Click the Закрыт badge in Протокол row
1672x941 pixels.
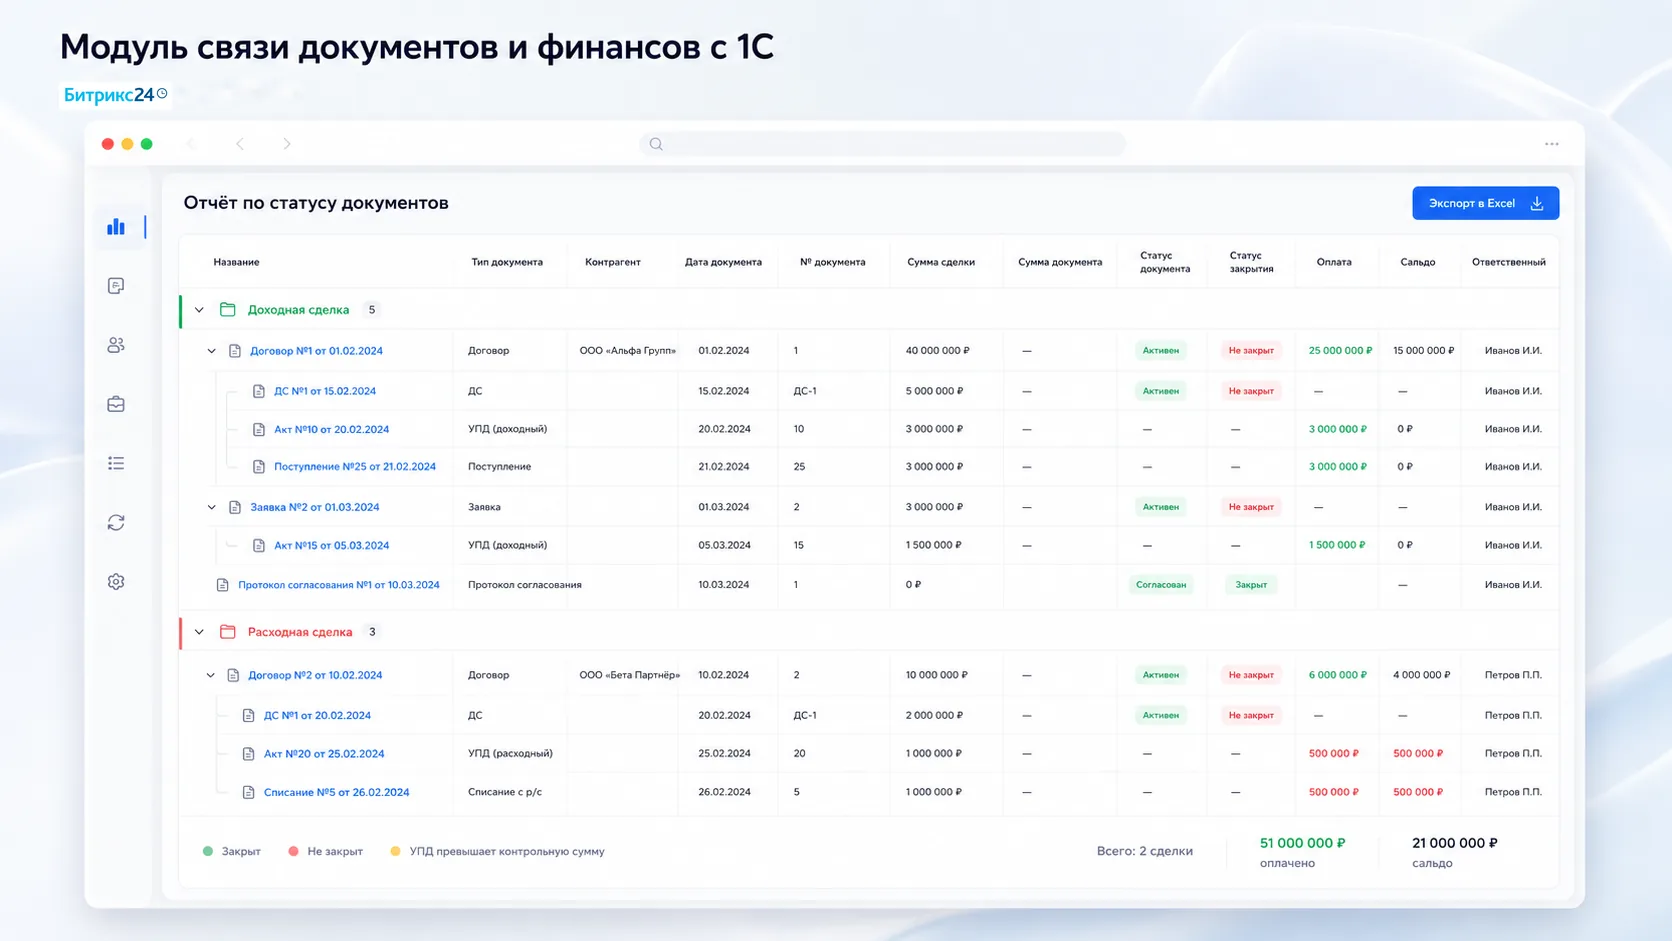(1251, 585)
